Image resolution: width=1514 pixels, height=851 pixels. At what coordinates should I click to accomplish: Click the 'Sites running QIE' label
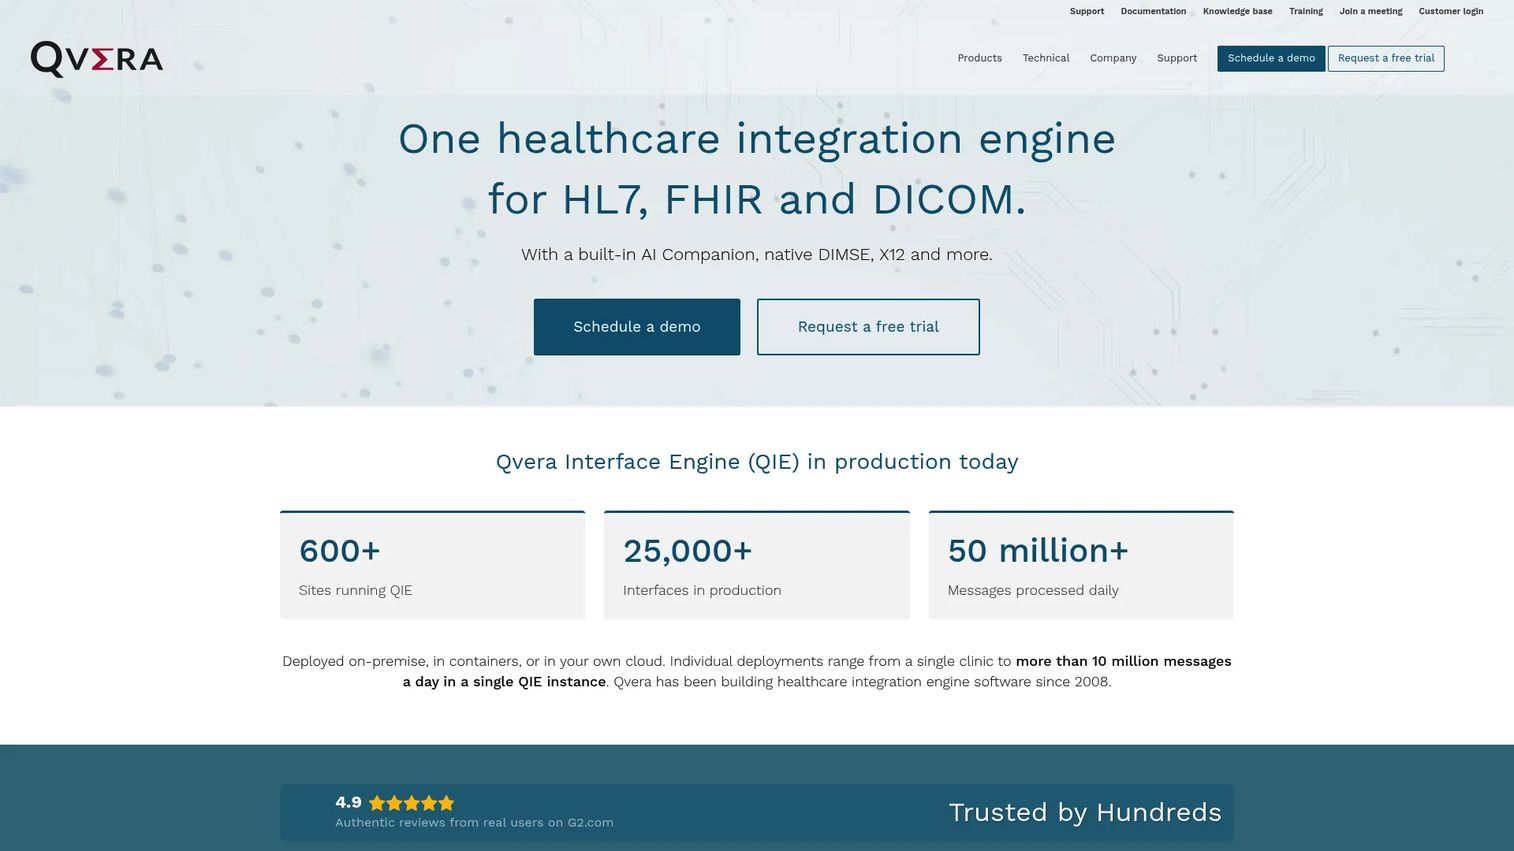click(355, 590)
